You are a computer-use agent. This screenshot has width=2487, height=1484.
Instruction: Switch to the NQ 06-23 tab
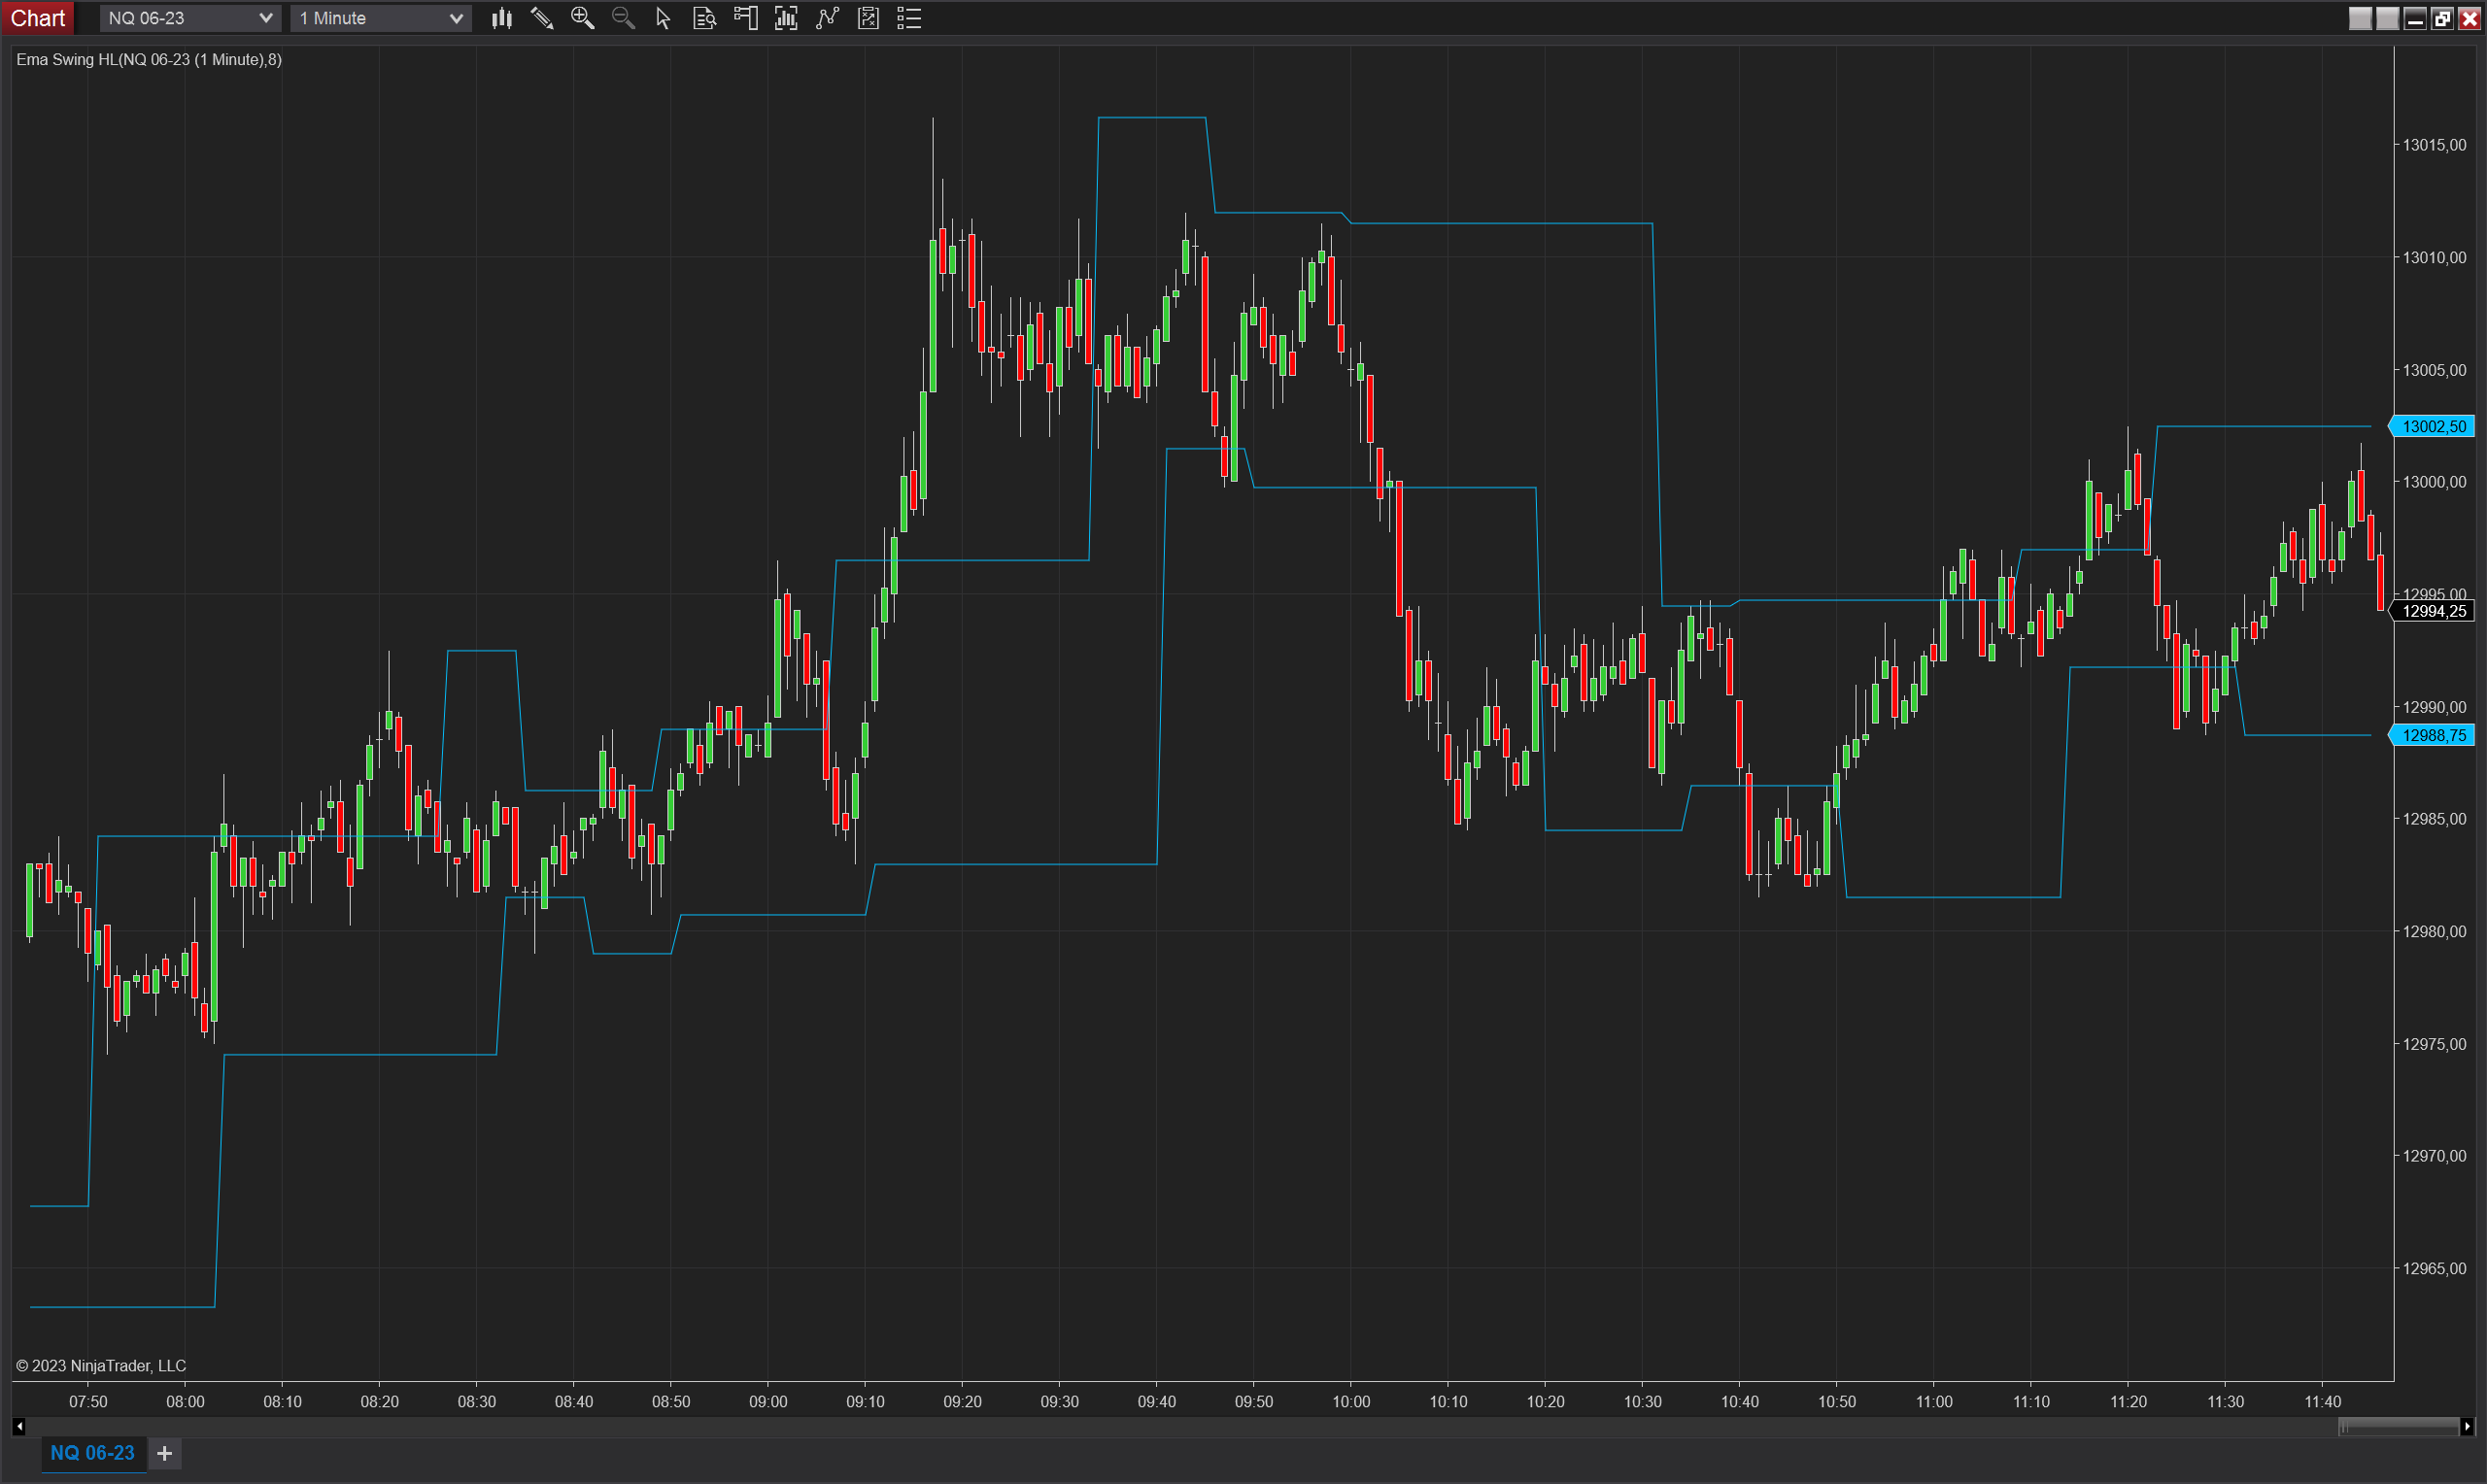[x=92, y=1453]
